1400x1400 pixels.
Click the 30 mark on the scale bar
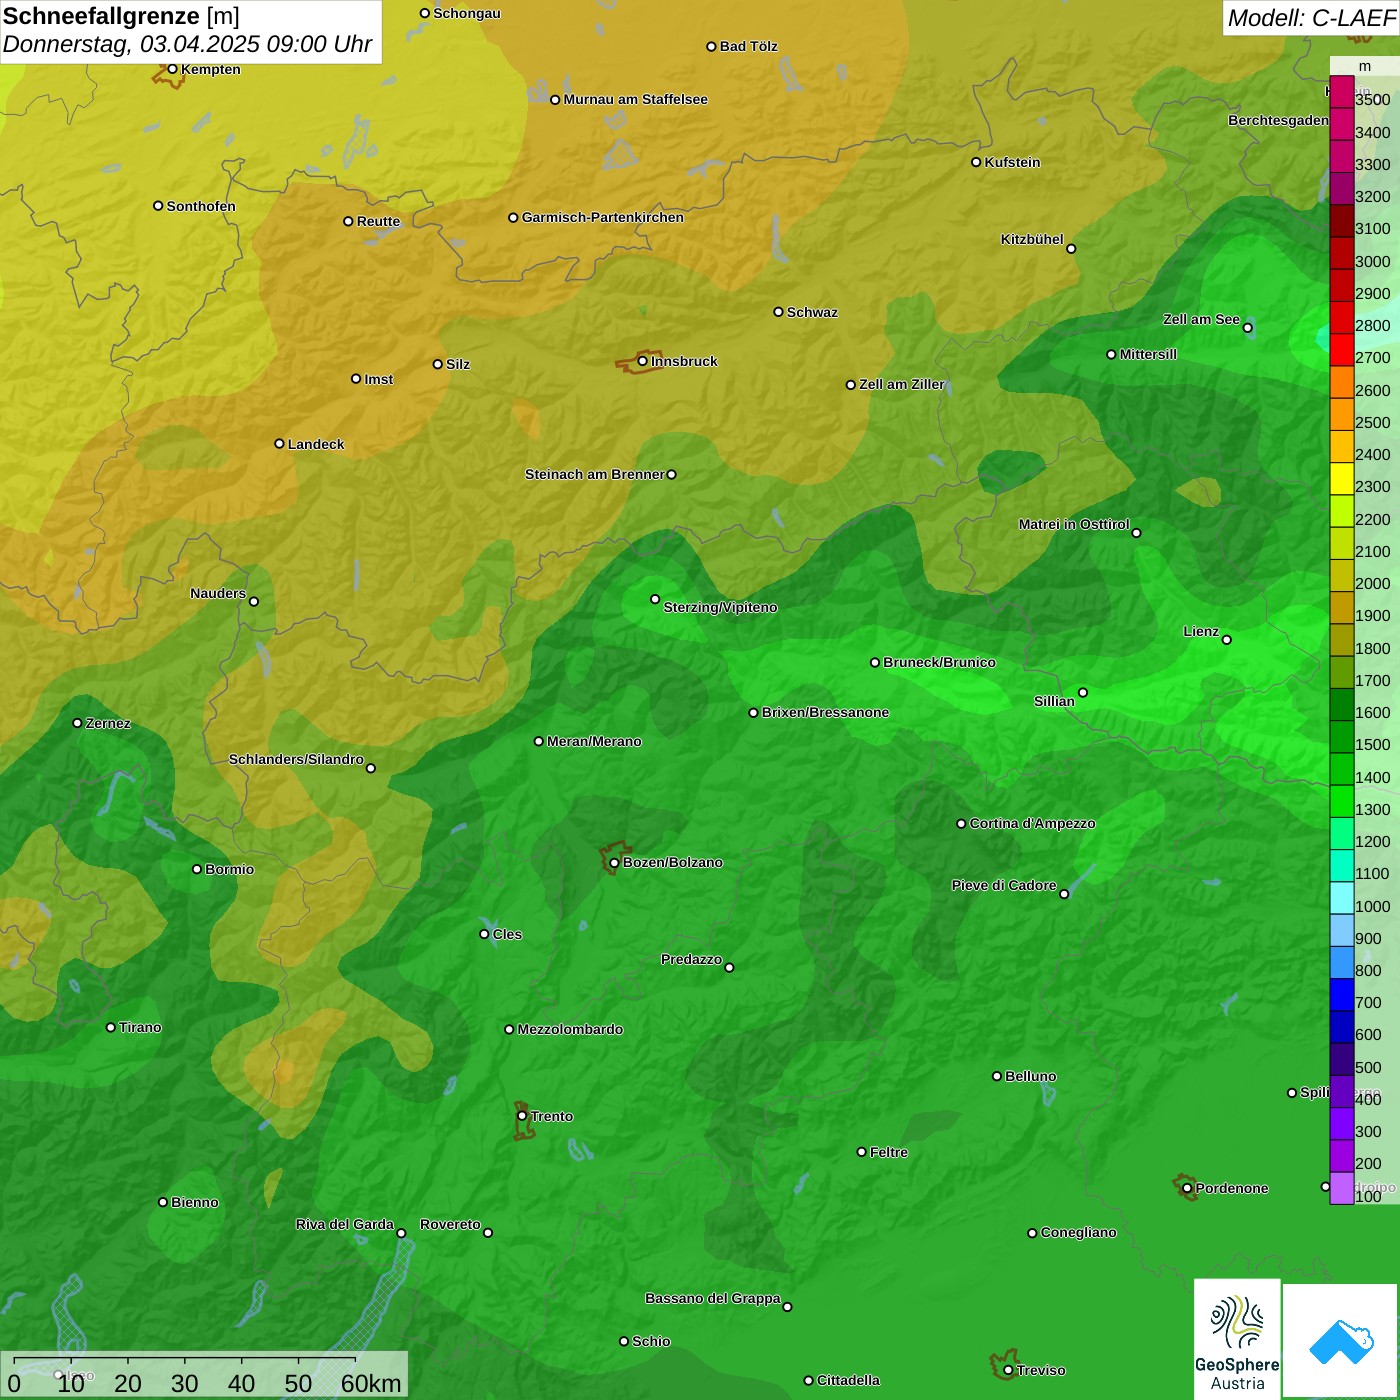(x=185, y=1384)
